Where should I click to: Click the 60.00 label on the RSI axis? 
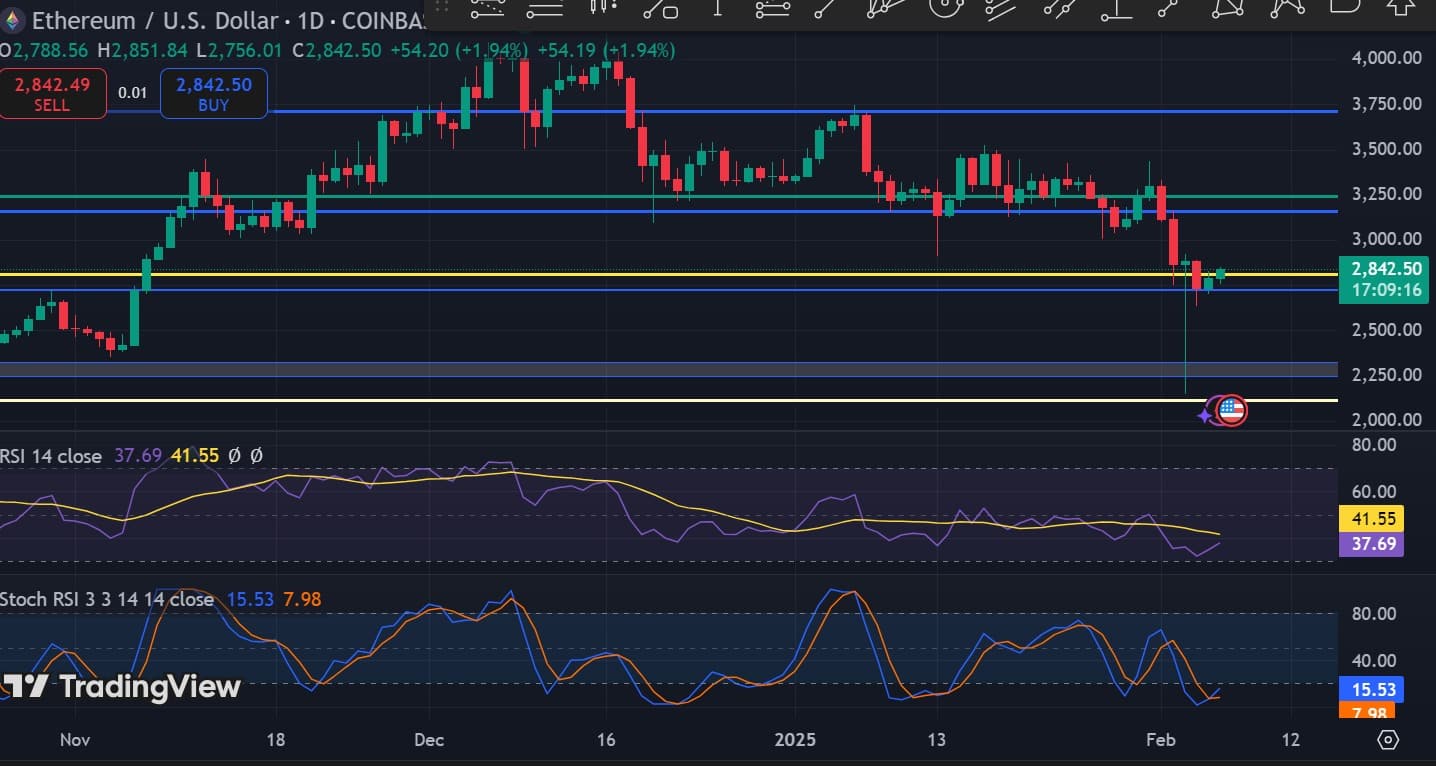pos(1372,492)
